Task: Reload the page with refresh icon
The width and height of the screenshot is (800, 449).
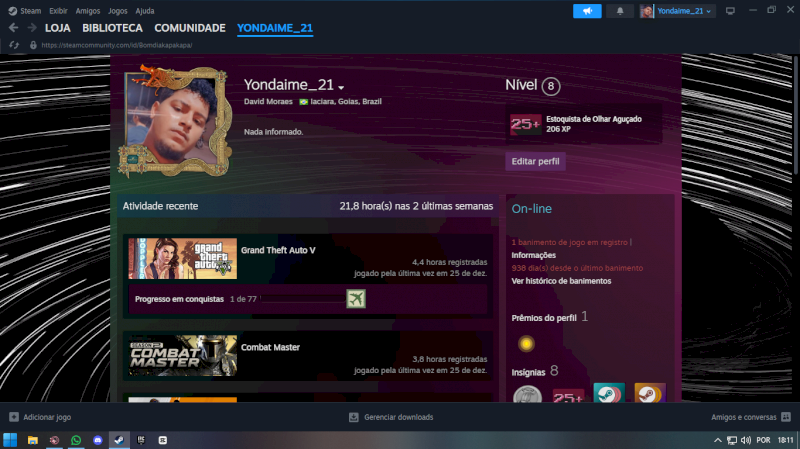Action: (x=14, y=45)
